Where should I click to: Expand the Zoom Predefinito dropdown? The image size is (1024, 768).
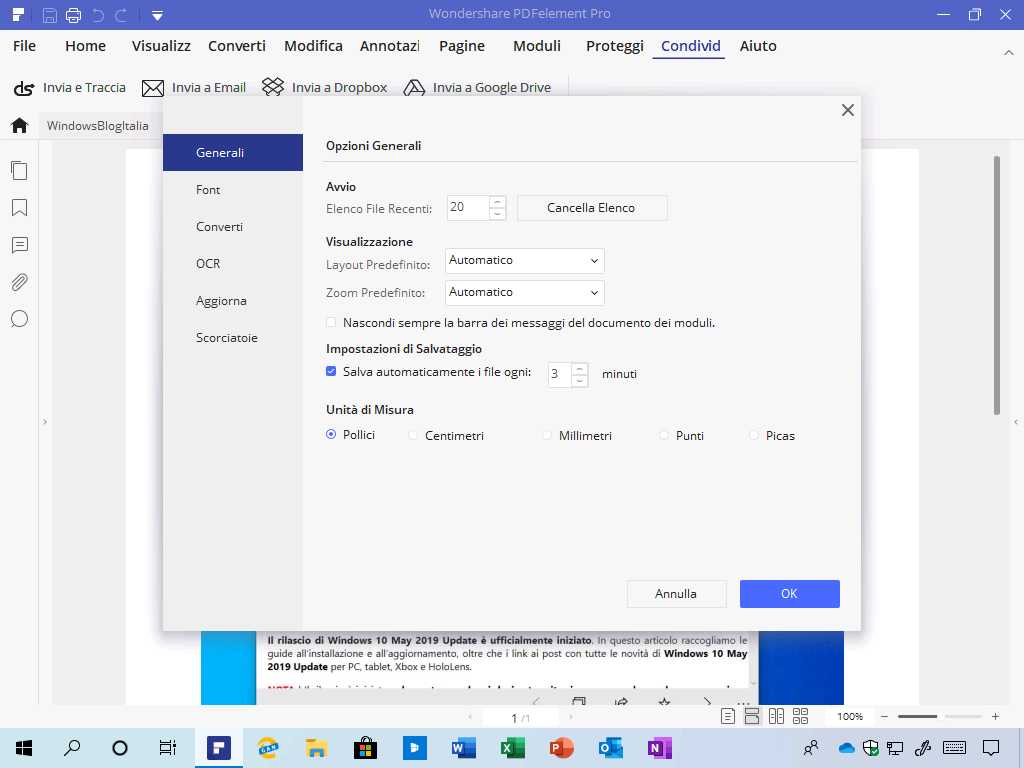pos(524,293)
